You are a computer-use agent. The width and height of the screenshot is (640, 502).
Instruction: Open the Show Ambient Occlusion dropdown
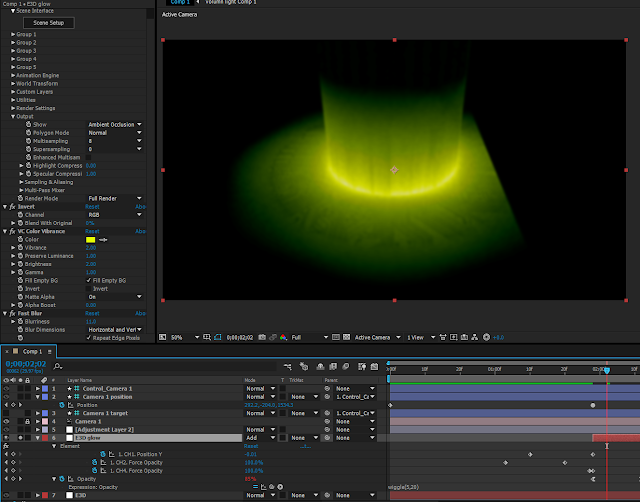coord(114,124)
